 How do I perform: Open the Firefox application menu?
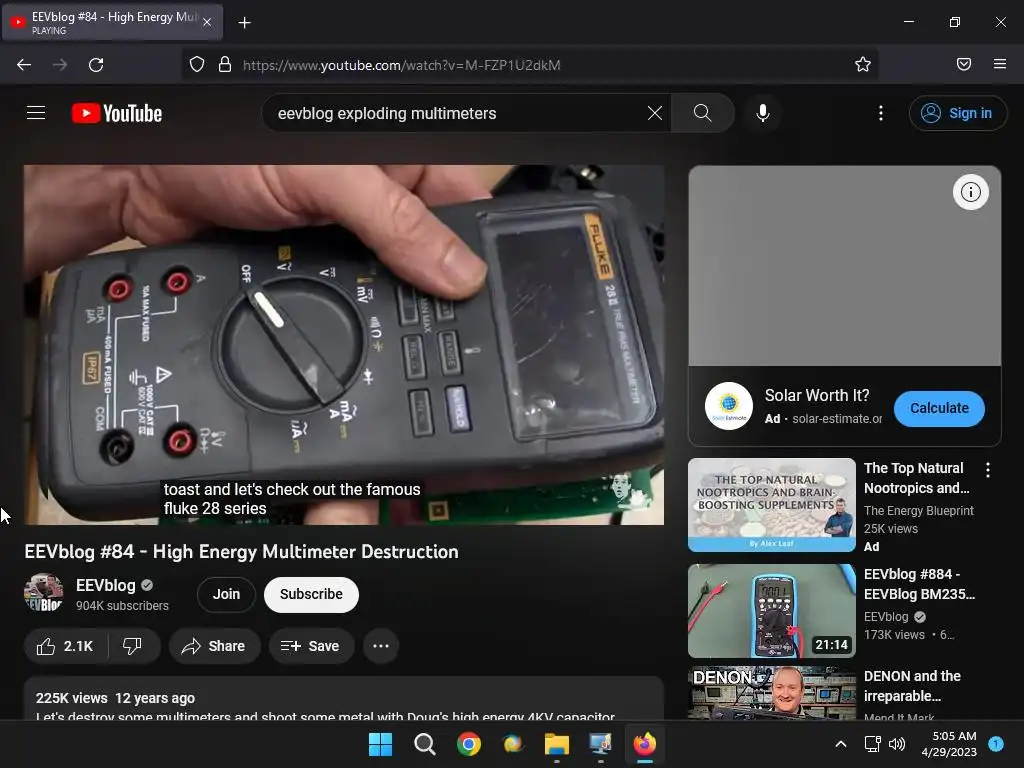pos(999,64)
